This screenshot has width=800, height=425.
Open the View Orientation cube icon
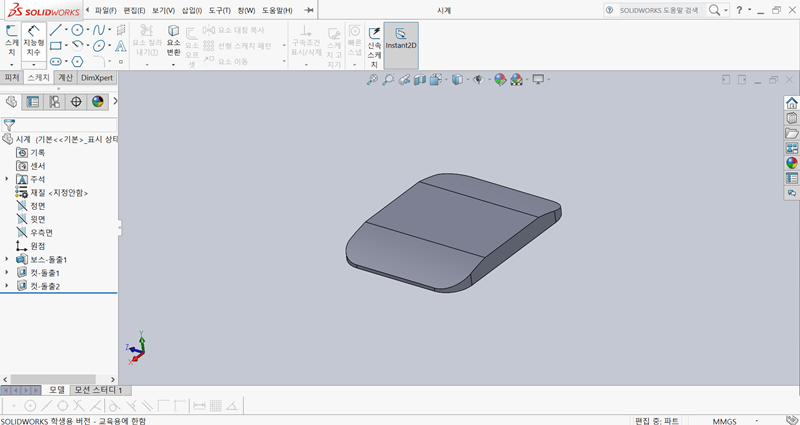pos(435,80)
